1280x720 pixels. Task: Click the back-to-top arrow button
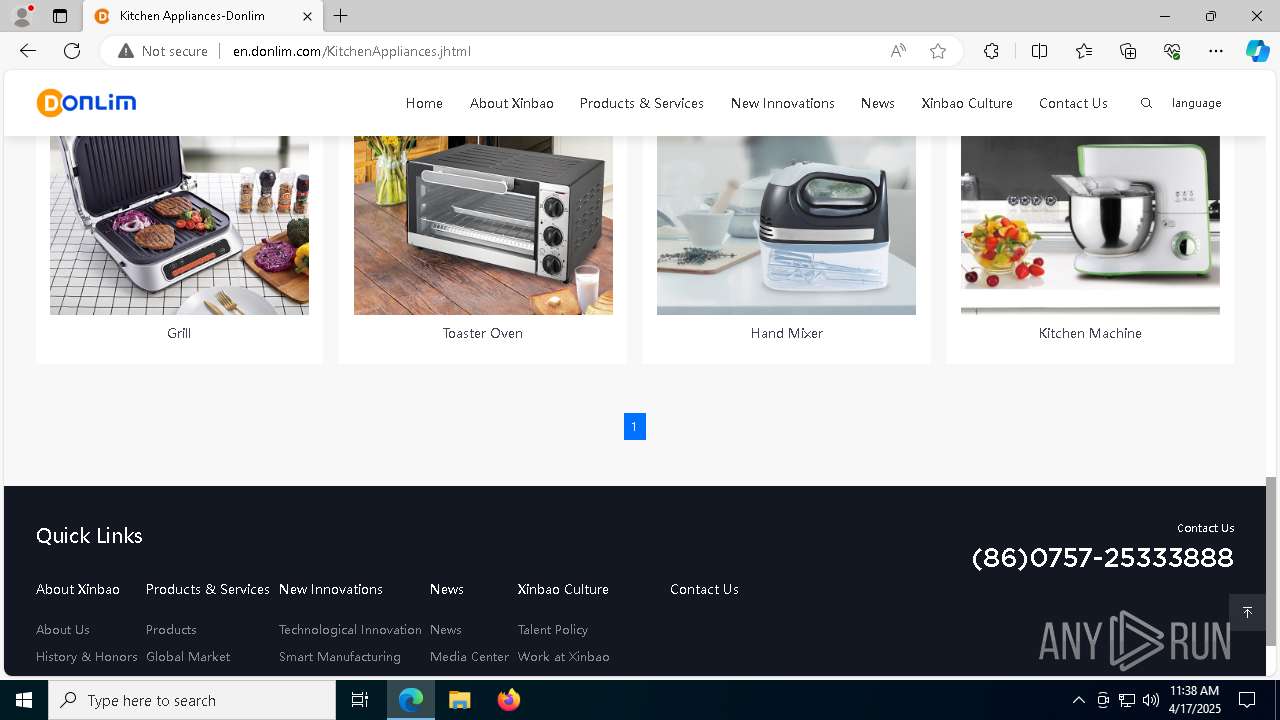click(x=1247, y=612)
